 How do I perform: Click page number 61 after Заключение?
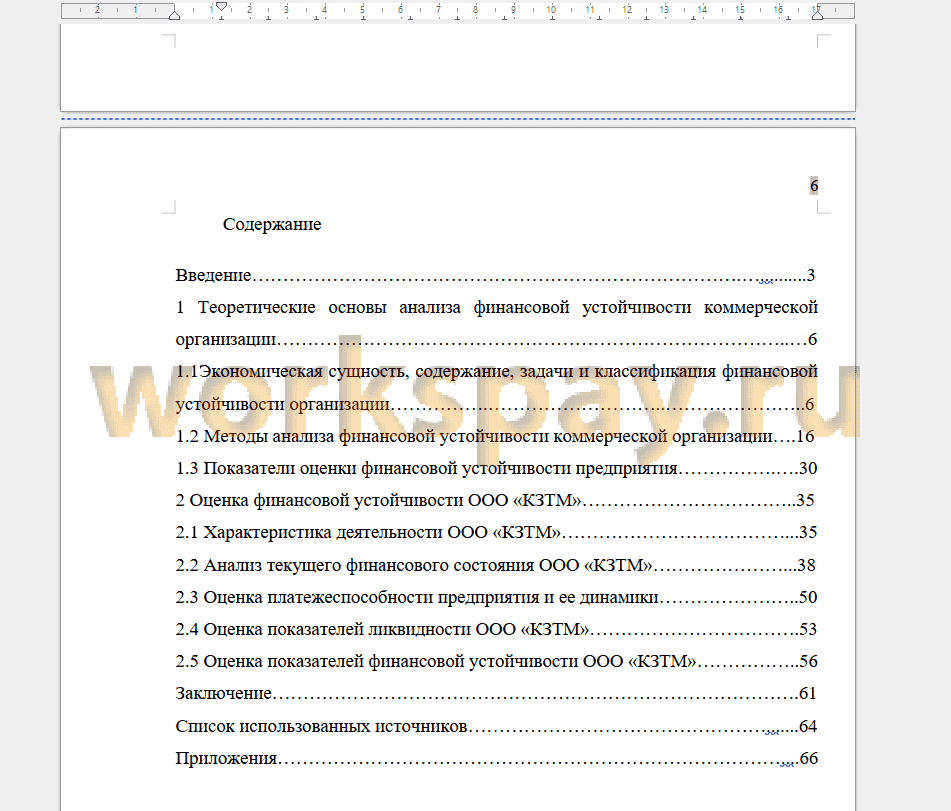click(x=807, y=693)
